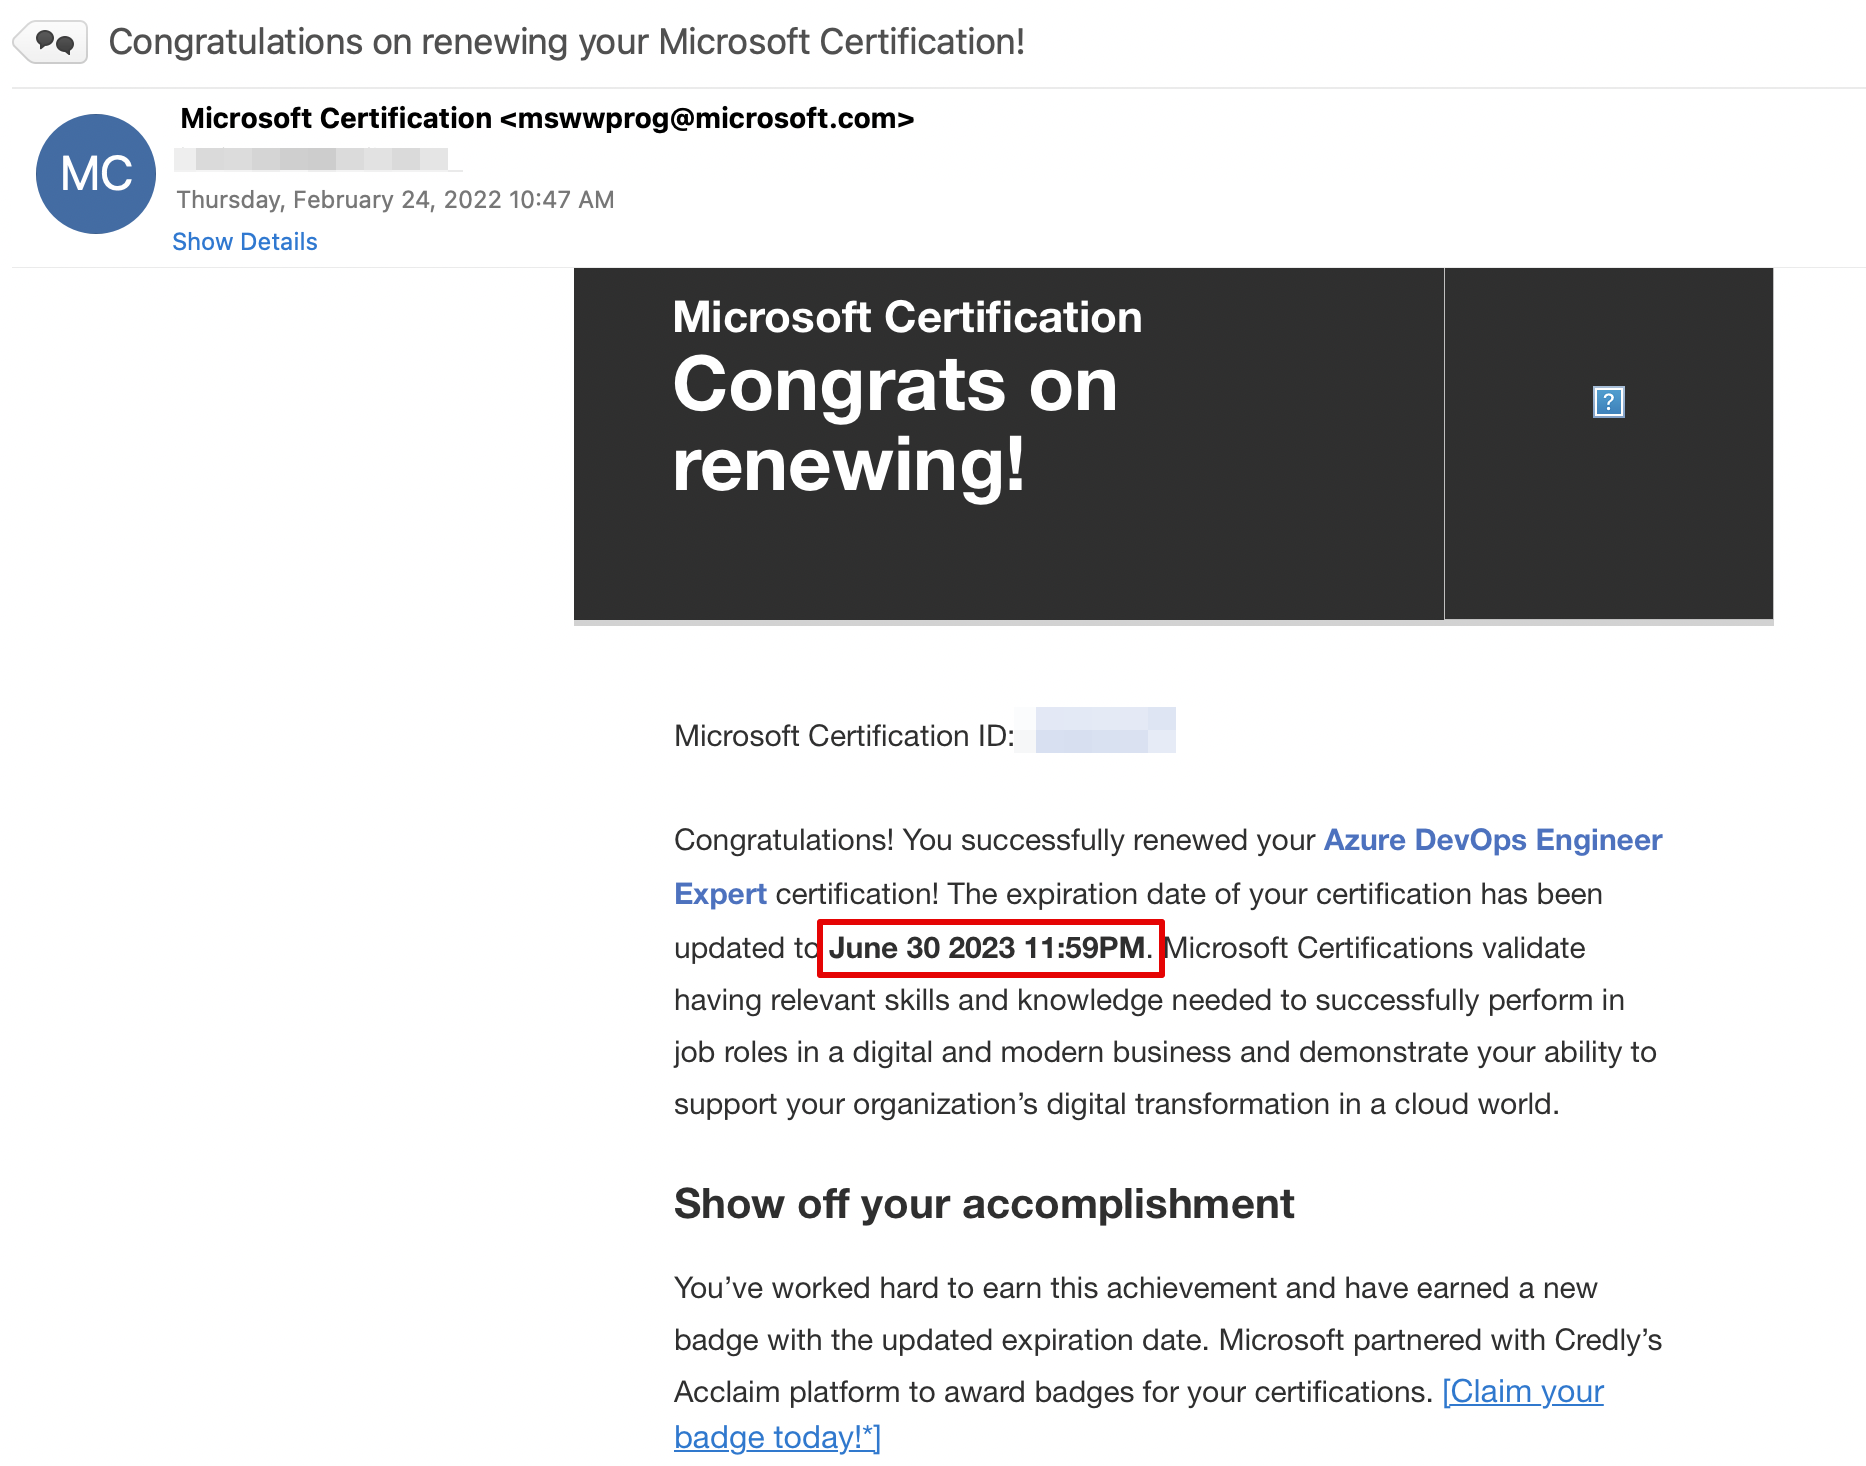Click the Show off your accomplishment heading
The image size is (1866, 1466).
pos(984,1204)
